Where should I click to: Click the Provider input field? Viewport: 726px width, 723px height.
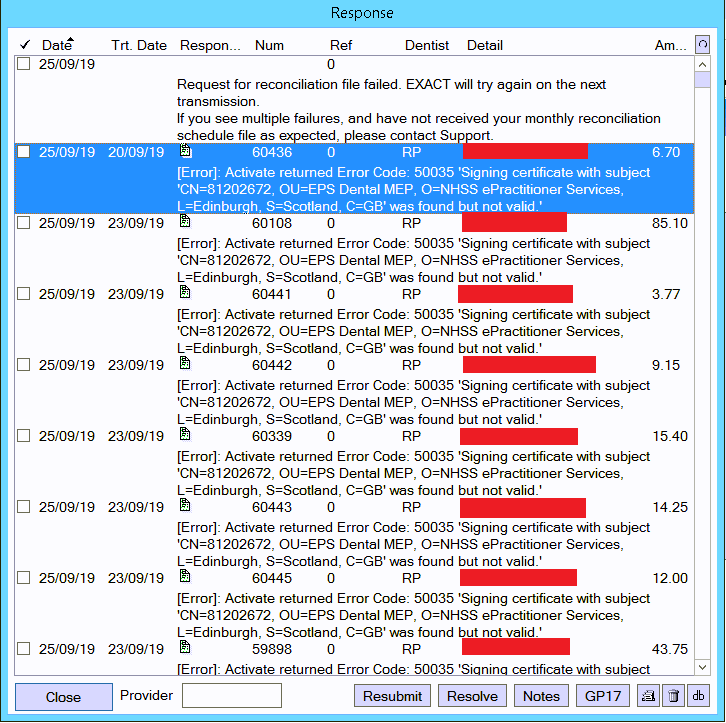pos(231,696)
